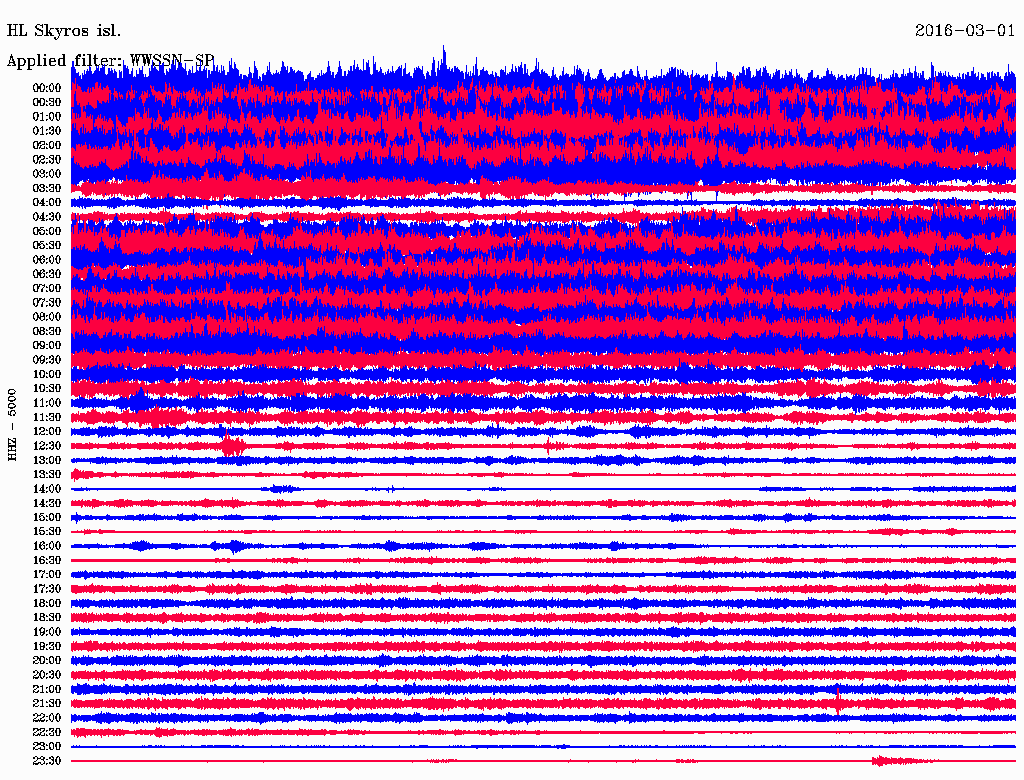The width and height of the screenshot is (1024, 780).
Task: Select the 02:30 time label
Action: (x=47, y=160)
